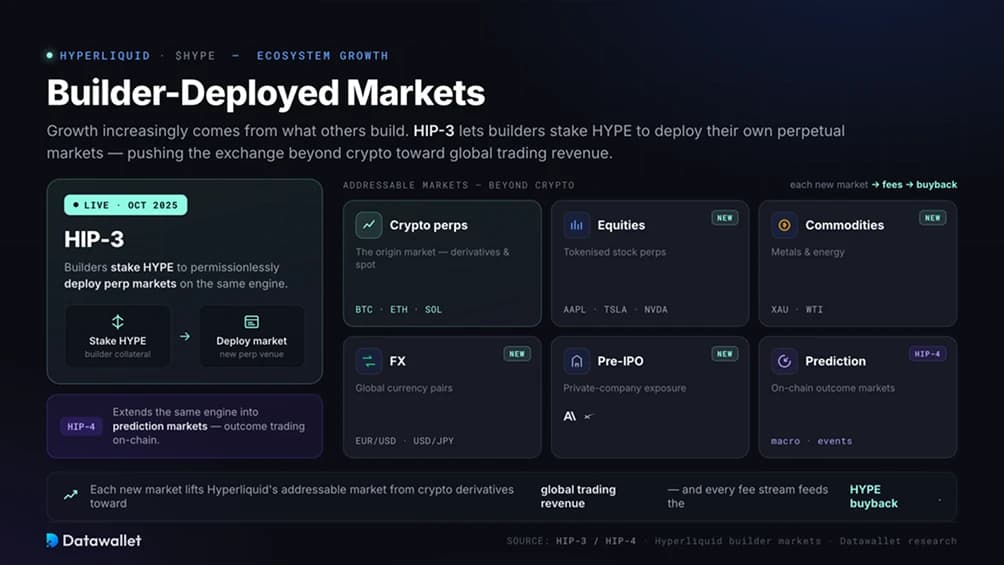Click the Equities card title
The width and height of the screenshot is (1004, 565).
point(621,225)
